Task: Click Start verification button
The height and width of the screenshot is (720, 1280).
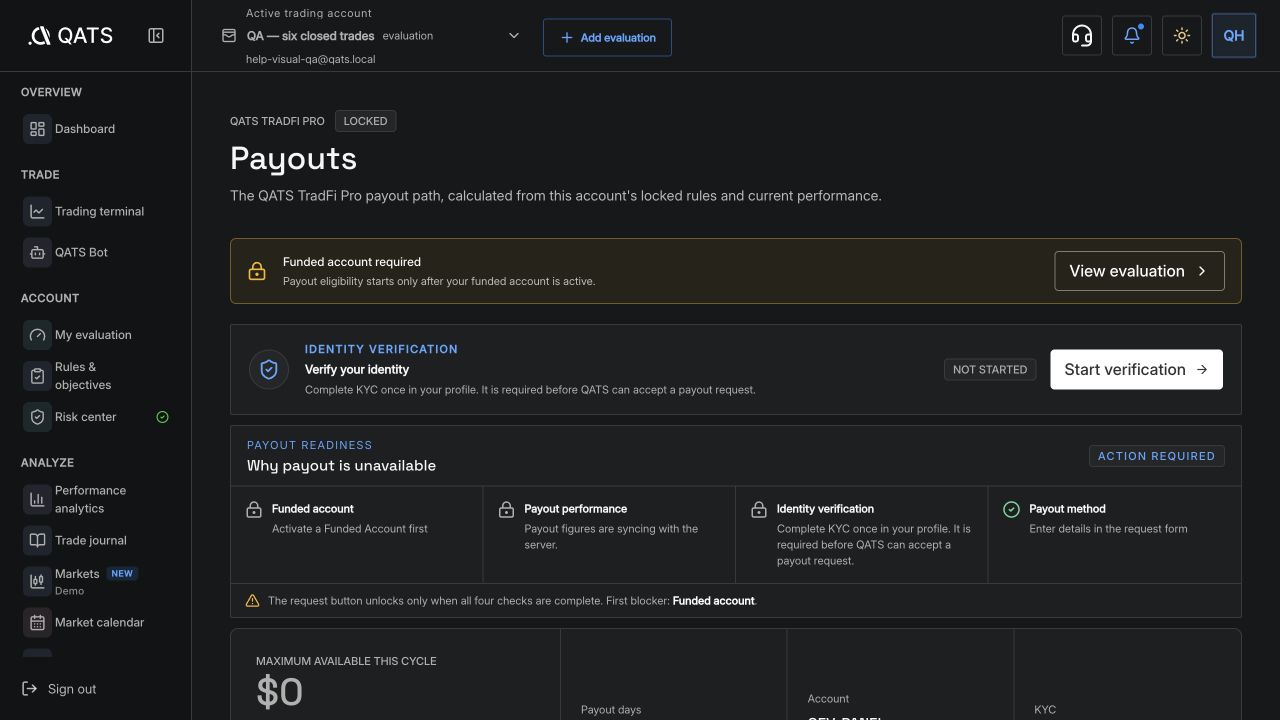Action: pyautogui.click(x=1136, y=369)
